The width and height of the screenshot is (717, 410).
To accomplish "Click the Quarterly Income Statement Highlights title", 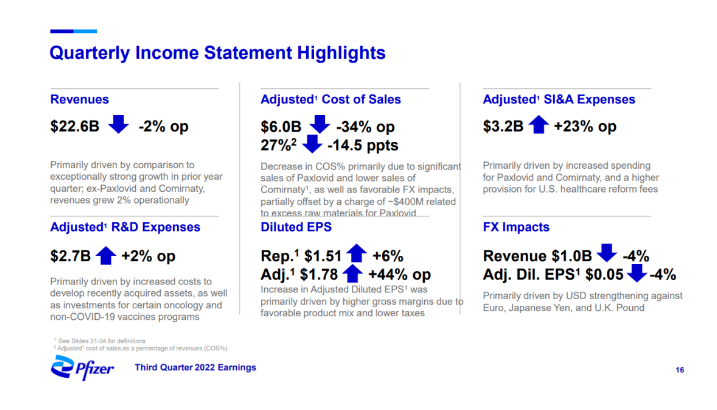I will click(217, 50).
